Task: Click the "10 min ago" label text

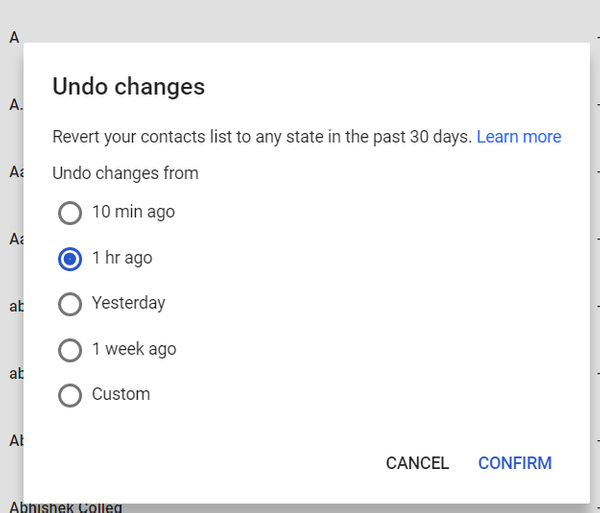Action: (x=133, y=212)
